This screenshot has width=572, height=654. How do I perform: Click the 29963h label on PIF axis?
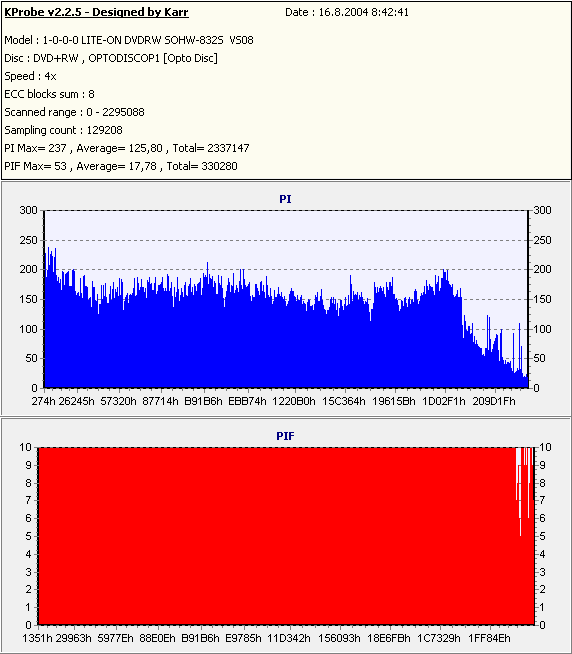click(x=74, y=638)
